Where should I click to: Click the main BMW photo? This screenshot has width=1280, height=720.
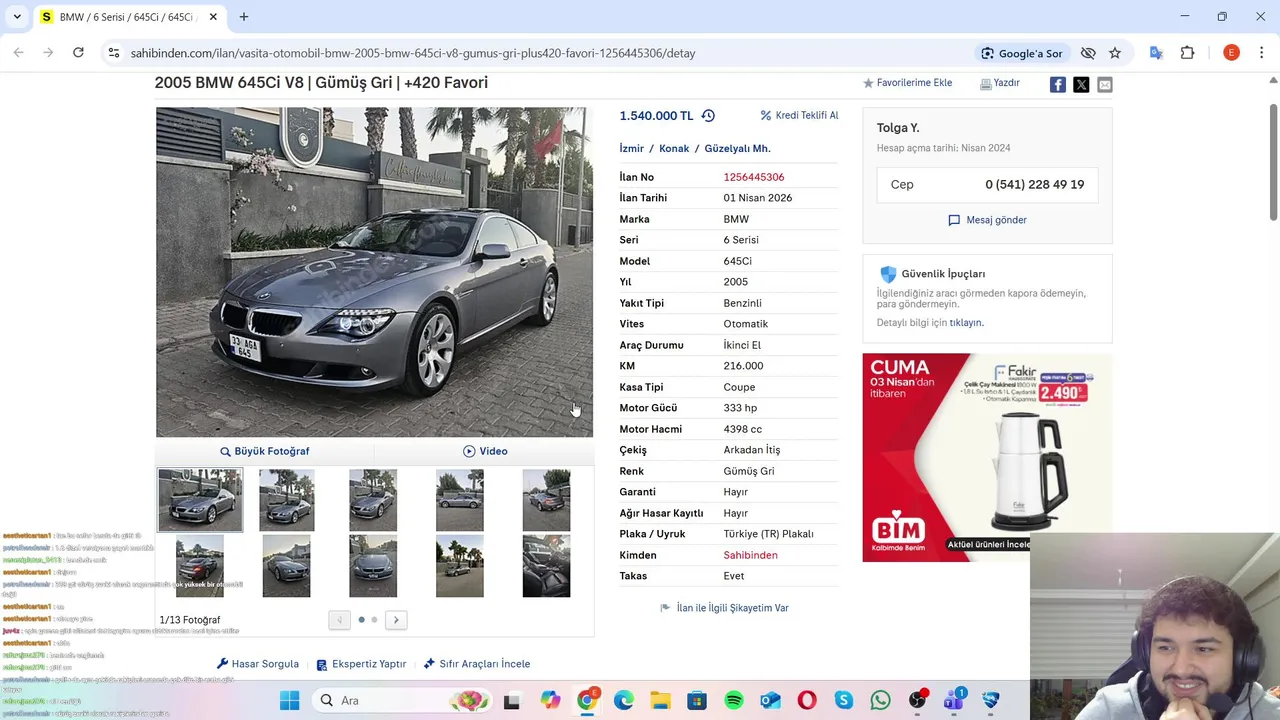pos(374,272)
